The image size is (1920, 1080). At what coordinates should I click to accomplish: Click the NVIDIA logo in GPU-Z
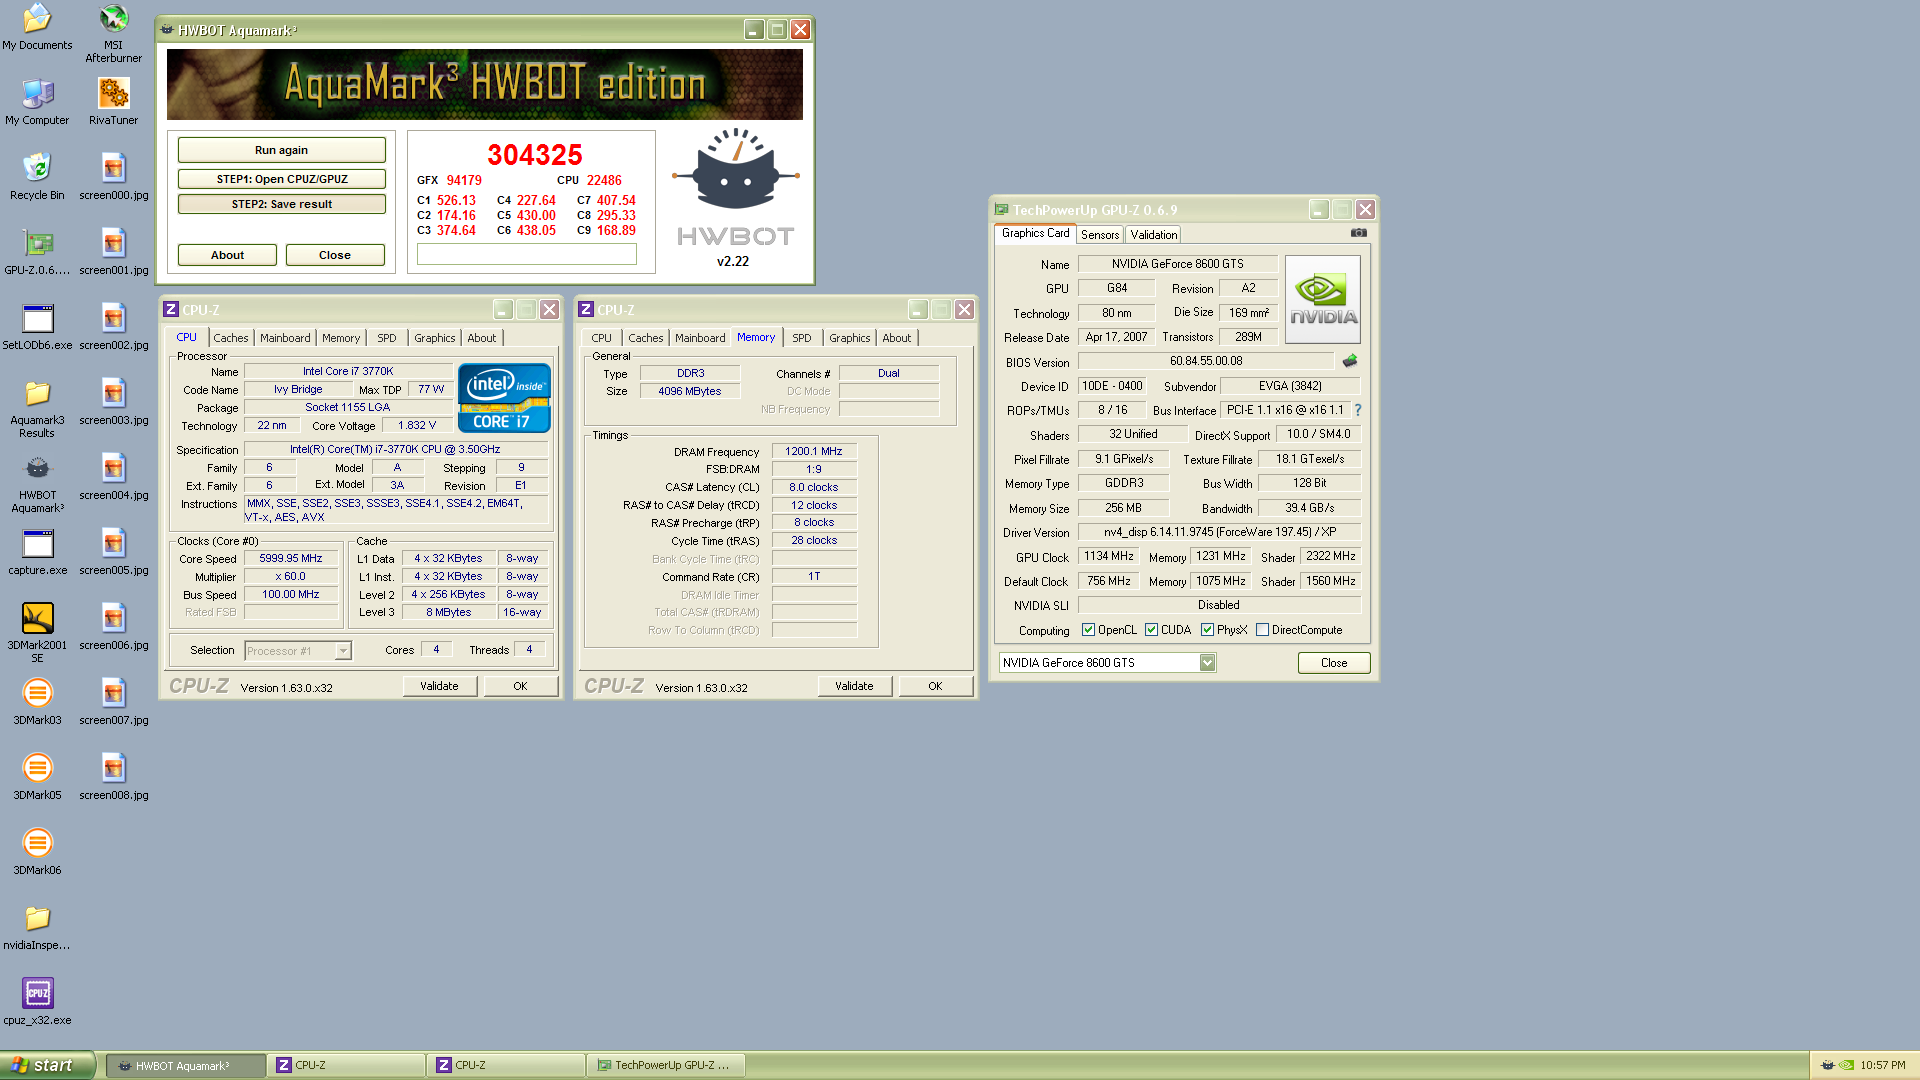point(1323,300)
